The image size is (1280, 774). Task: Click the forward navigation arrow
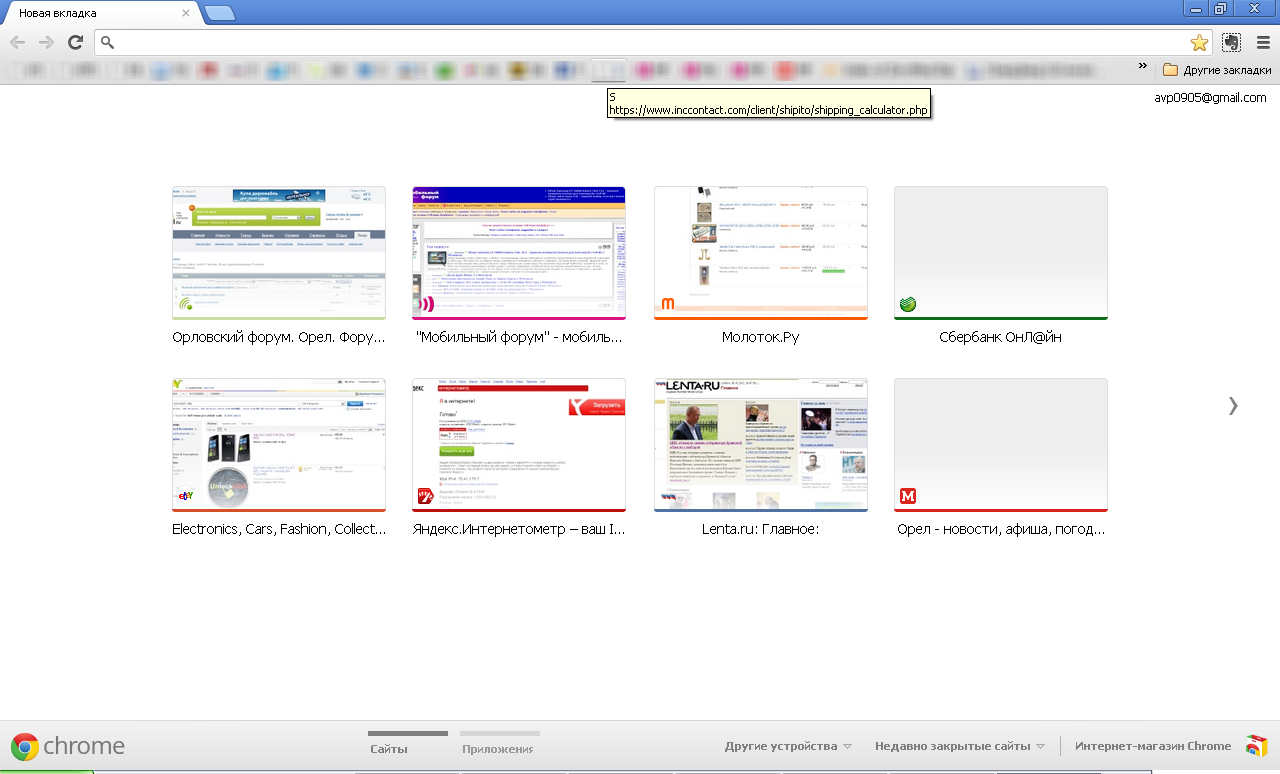(x=46, y=42)
